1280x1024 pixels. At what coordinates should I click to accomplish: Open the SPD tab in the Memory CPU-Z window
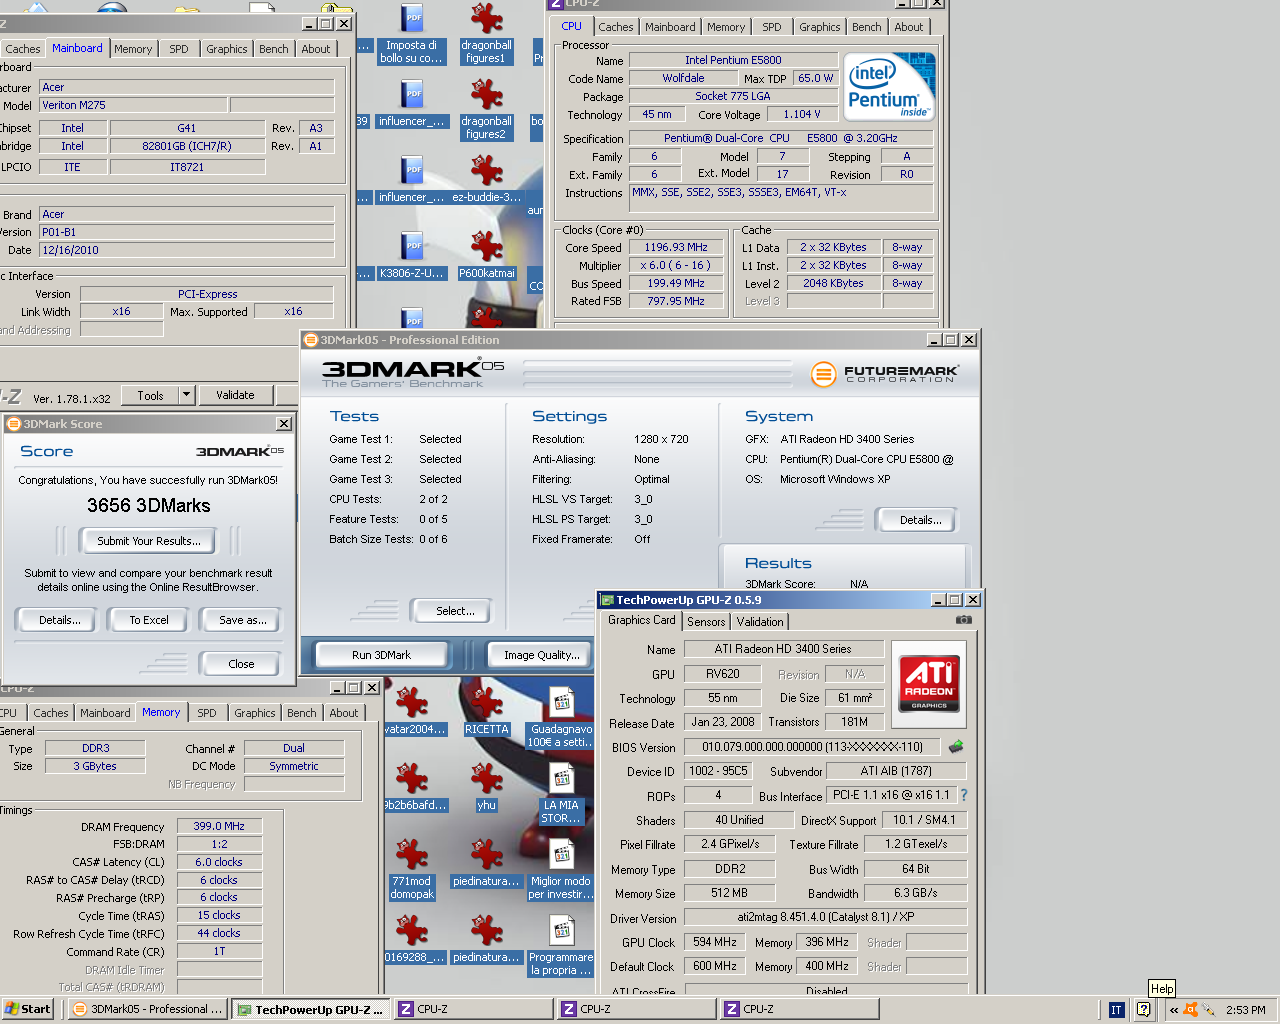tap(206, 713)
